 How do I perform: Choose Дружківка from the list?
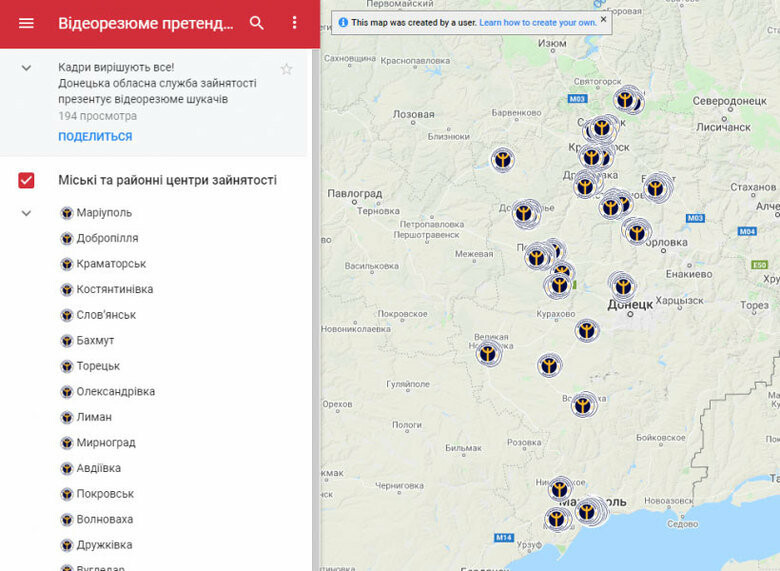click(x=104, y=545)
